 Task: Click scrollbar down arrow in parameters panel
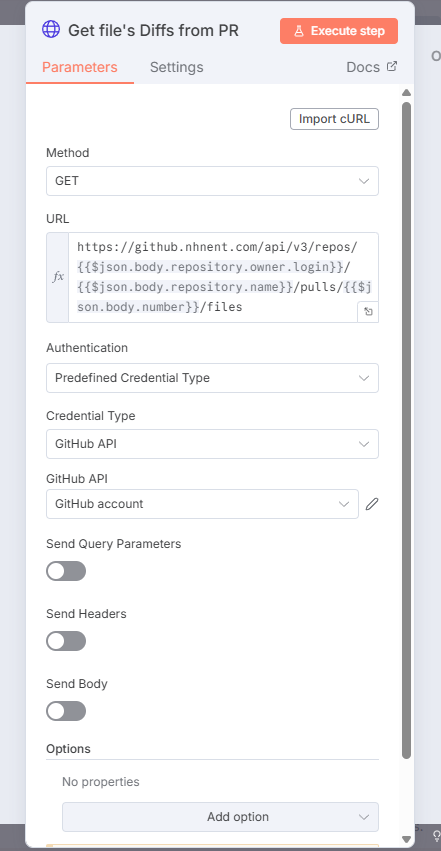406,839
